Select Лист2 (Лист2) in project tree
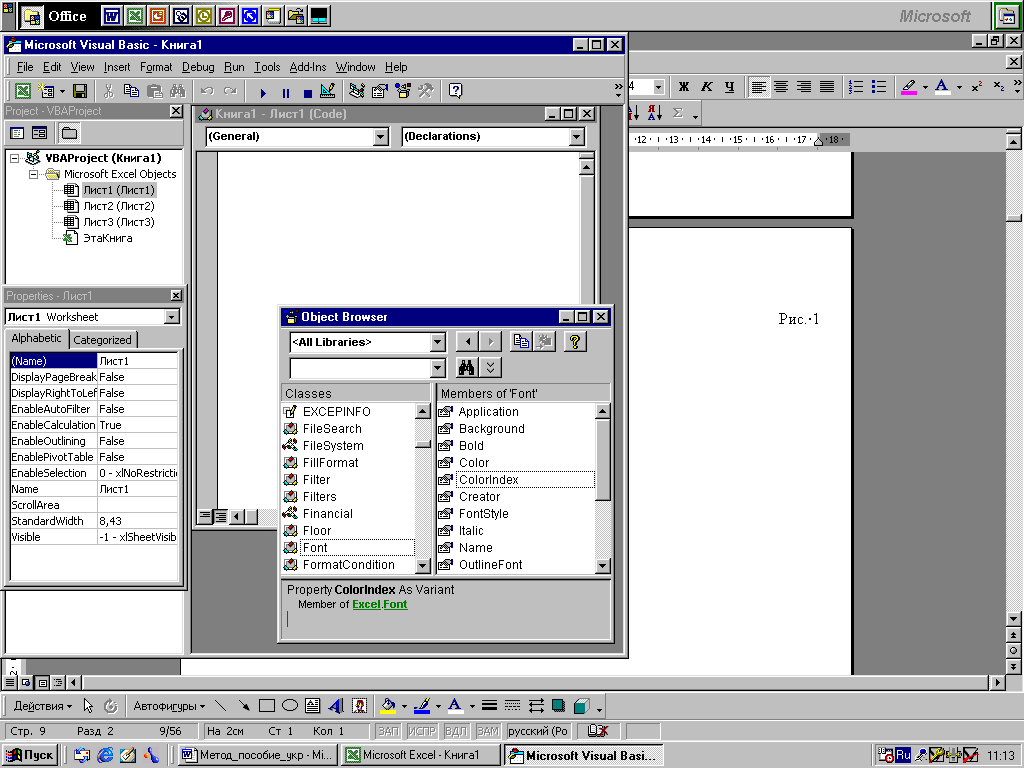Viewport: 1024px width, 768px height. (119, 206)
